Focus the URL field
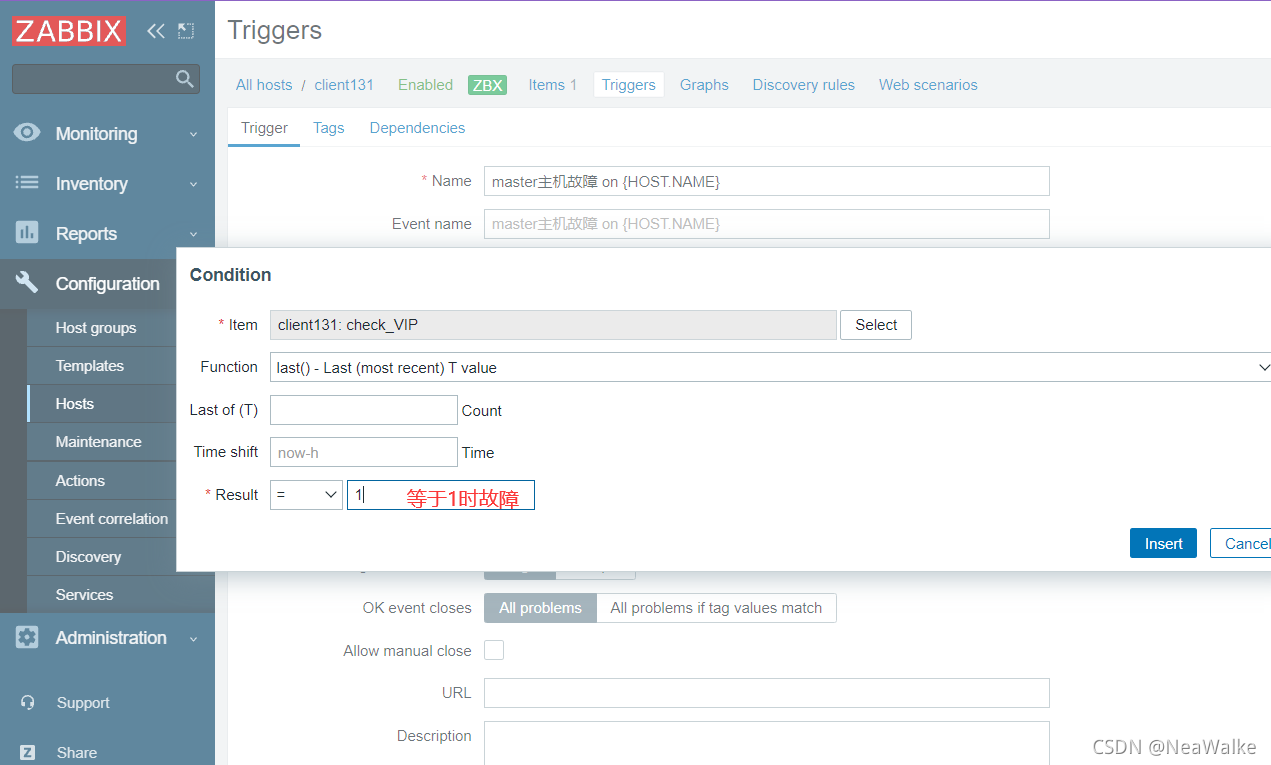This screenshot has height=765, width=1271. [767, 693]
